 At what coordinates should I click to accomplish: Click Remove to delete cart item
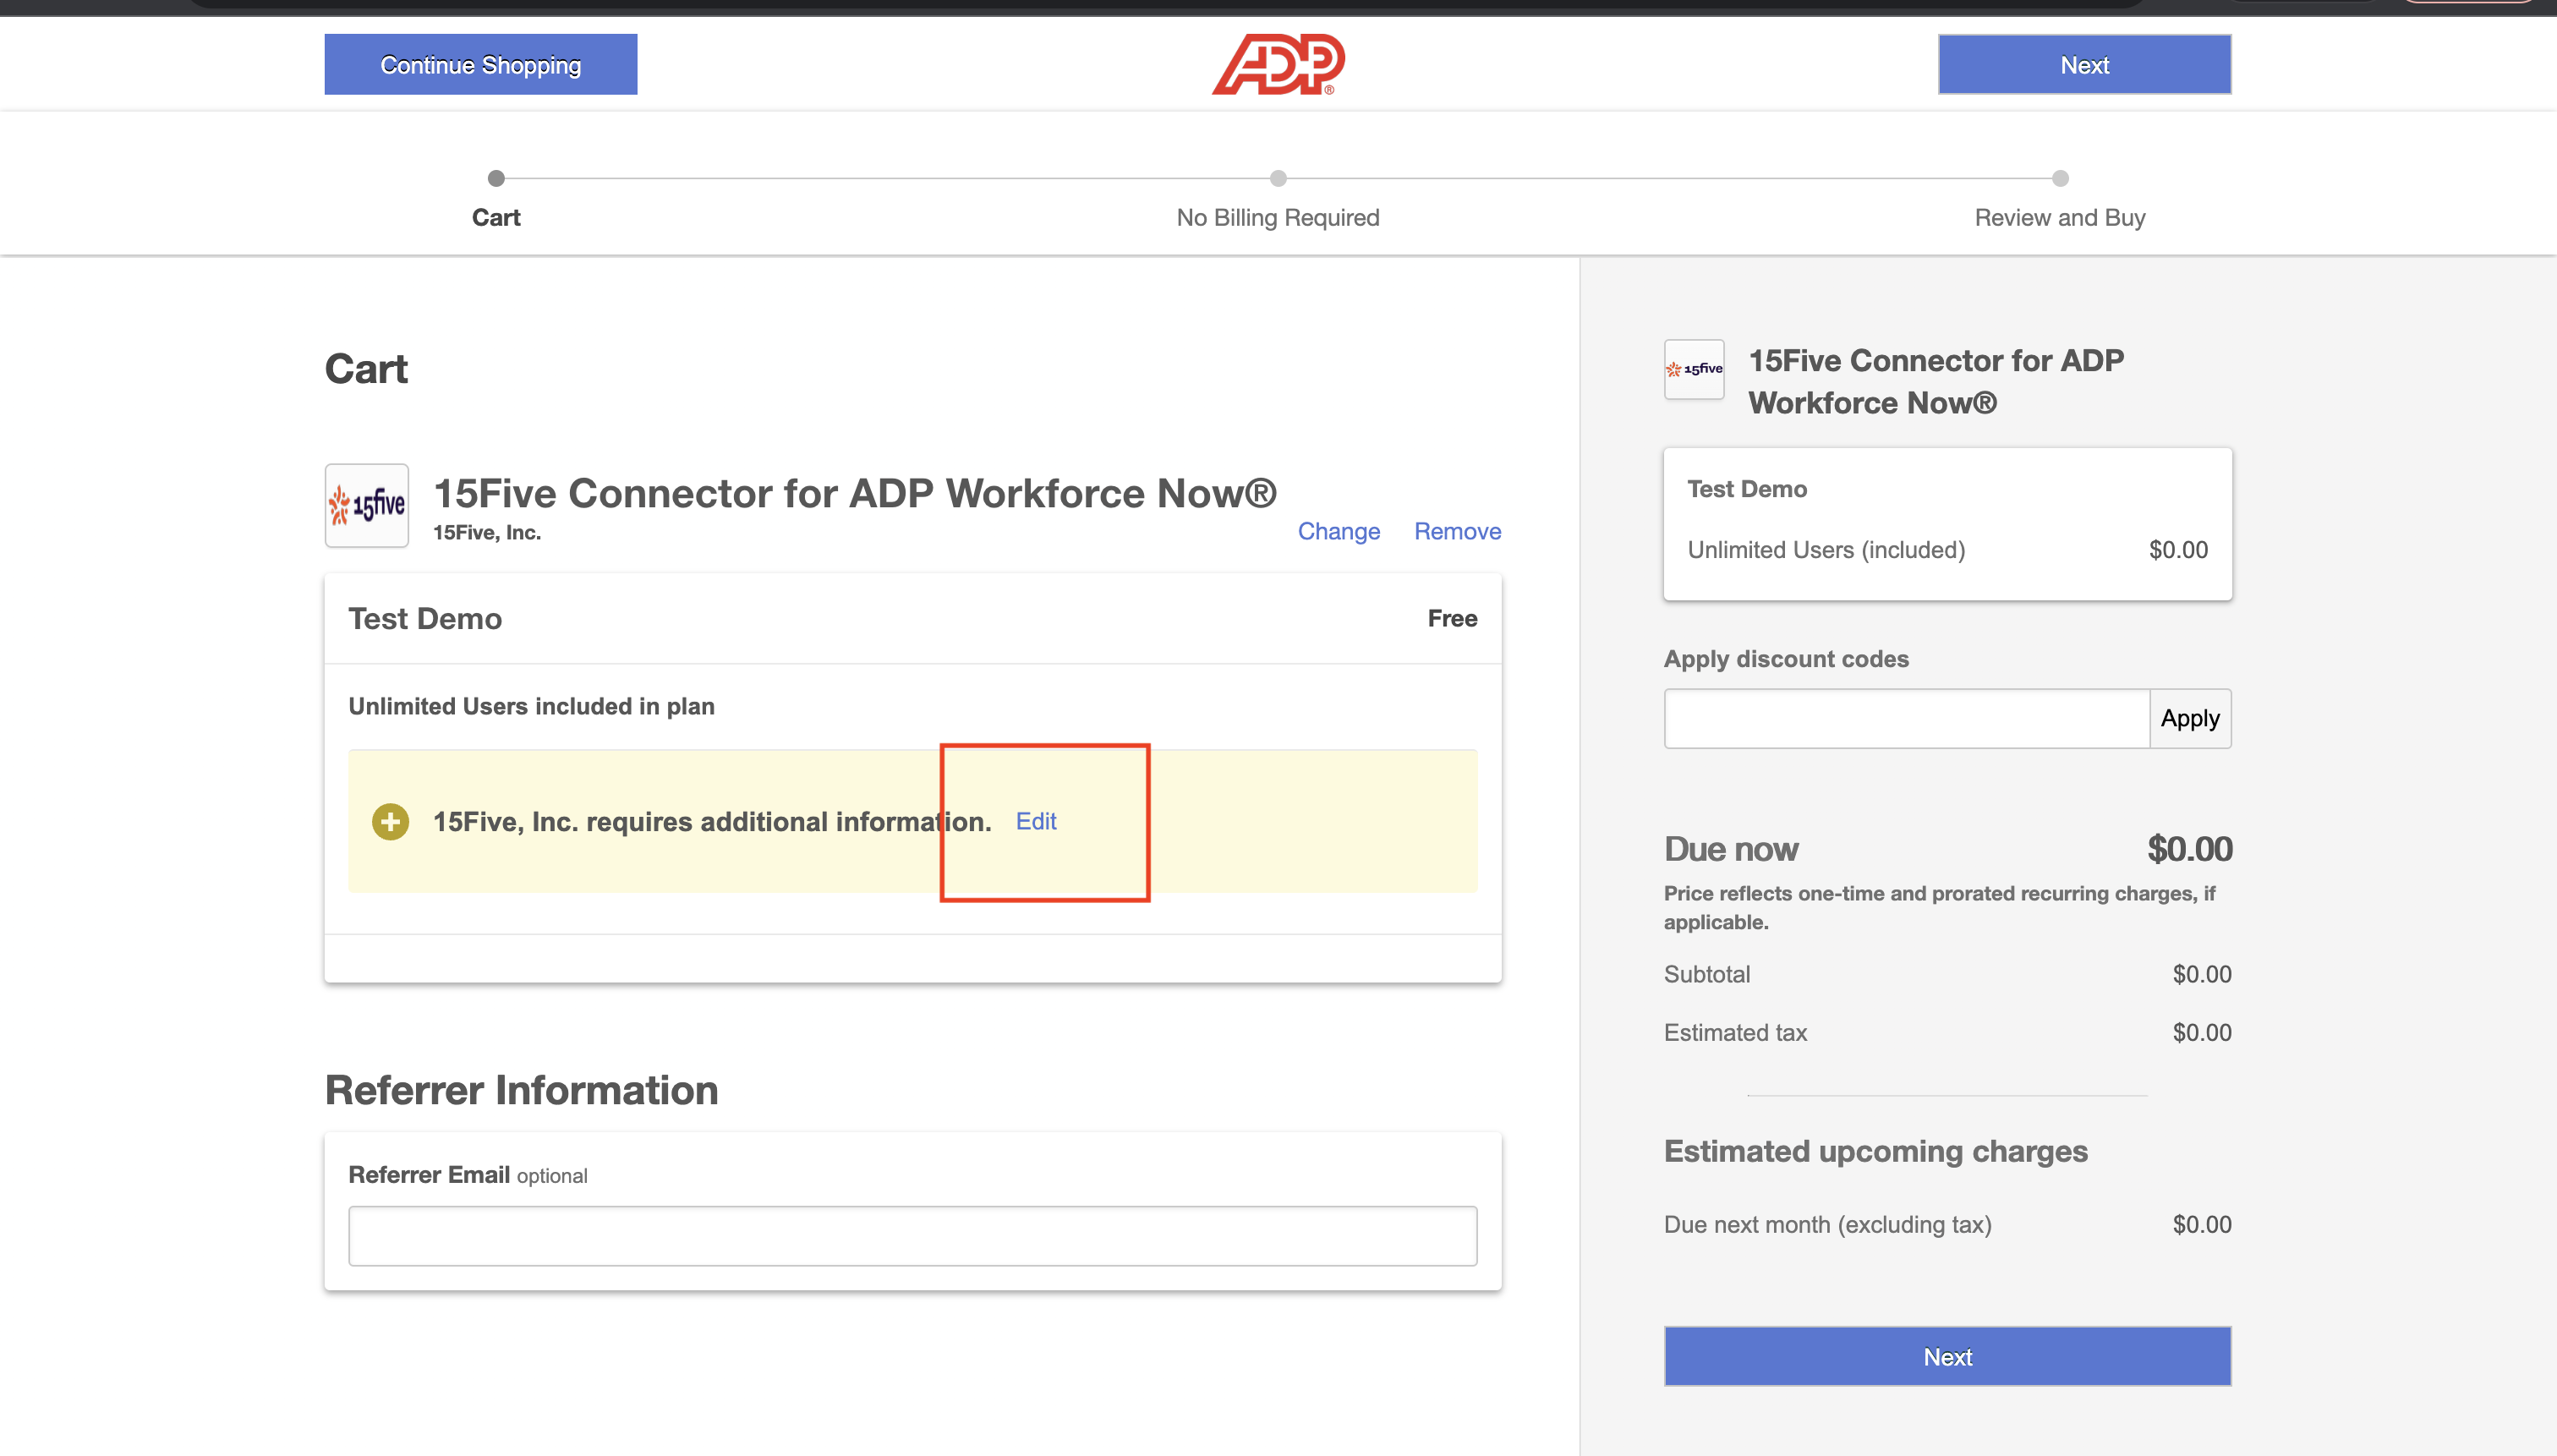pyautogui.click(x=1458, y=530)
